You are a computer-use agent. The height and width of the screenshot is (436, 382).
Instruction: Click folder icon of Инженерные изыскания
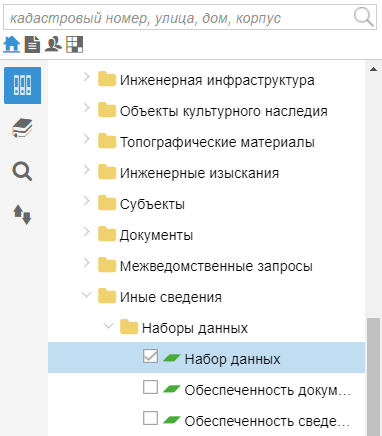(107, 172)
